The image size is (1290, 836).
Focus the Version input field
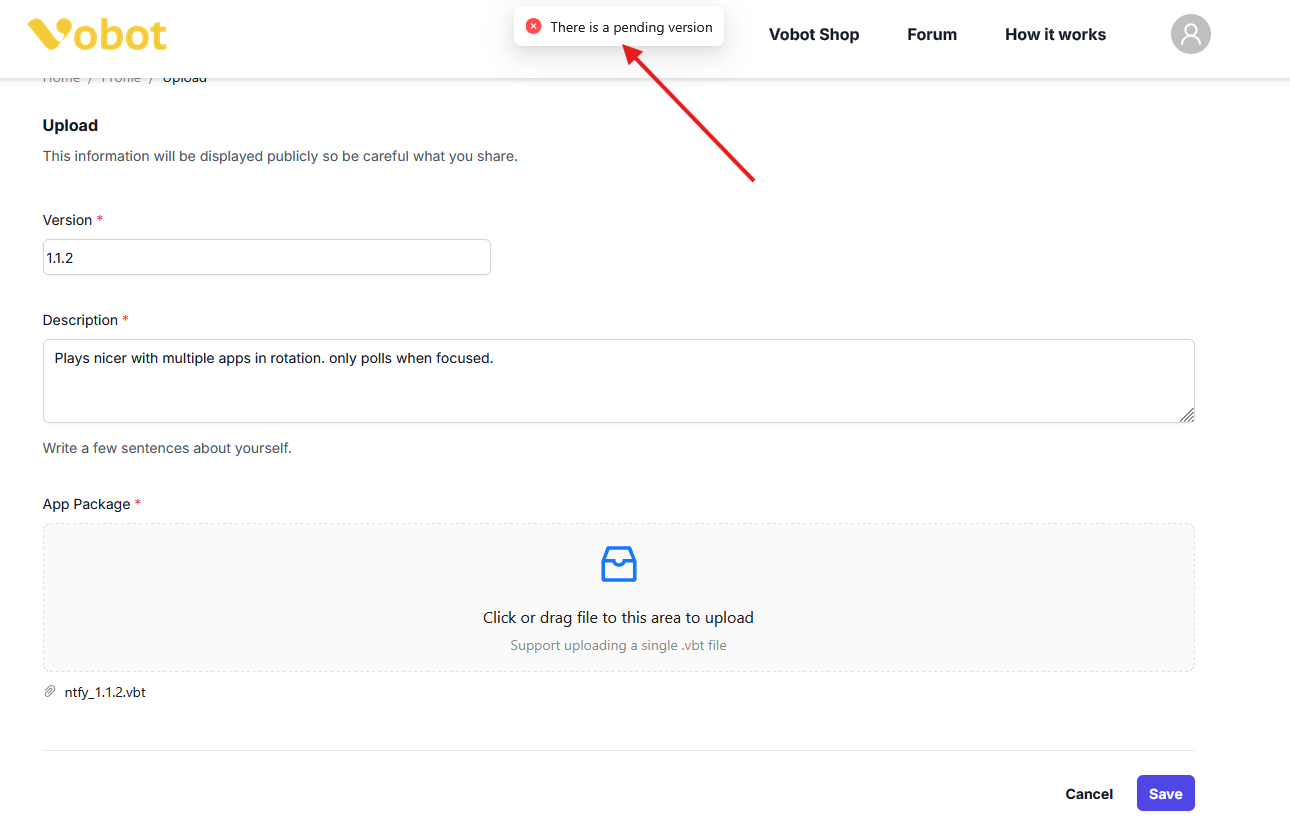pos(267,257)
